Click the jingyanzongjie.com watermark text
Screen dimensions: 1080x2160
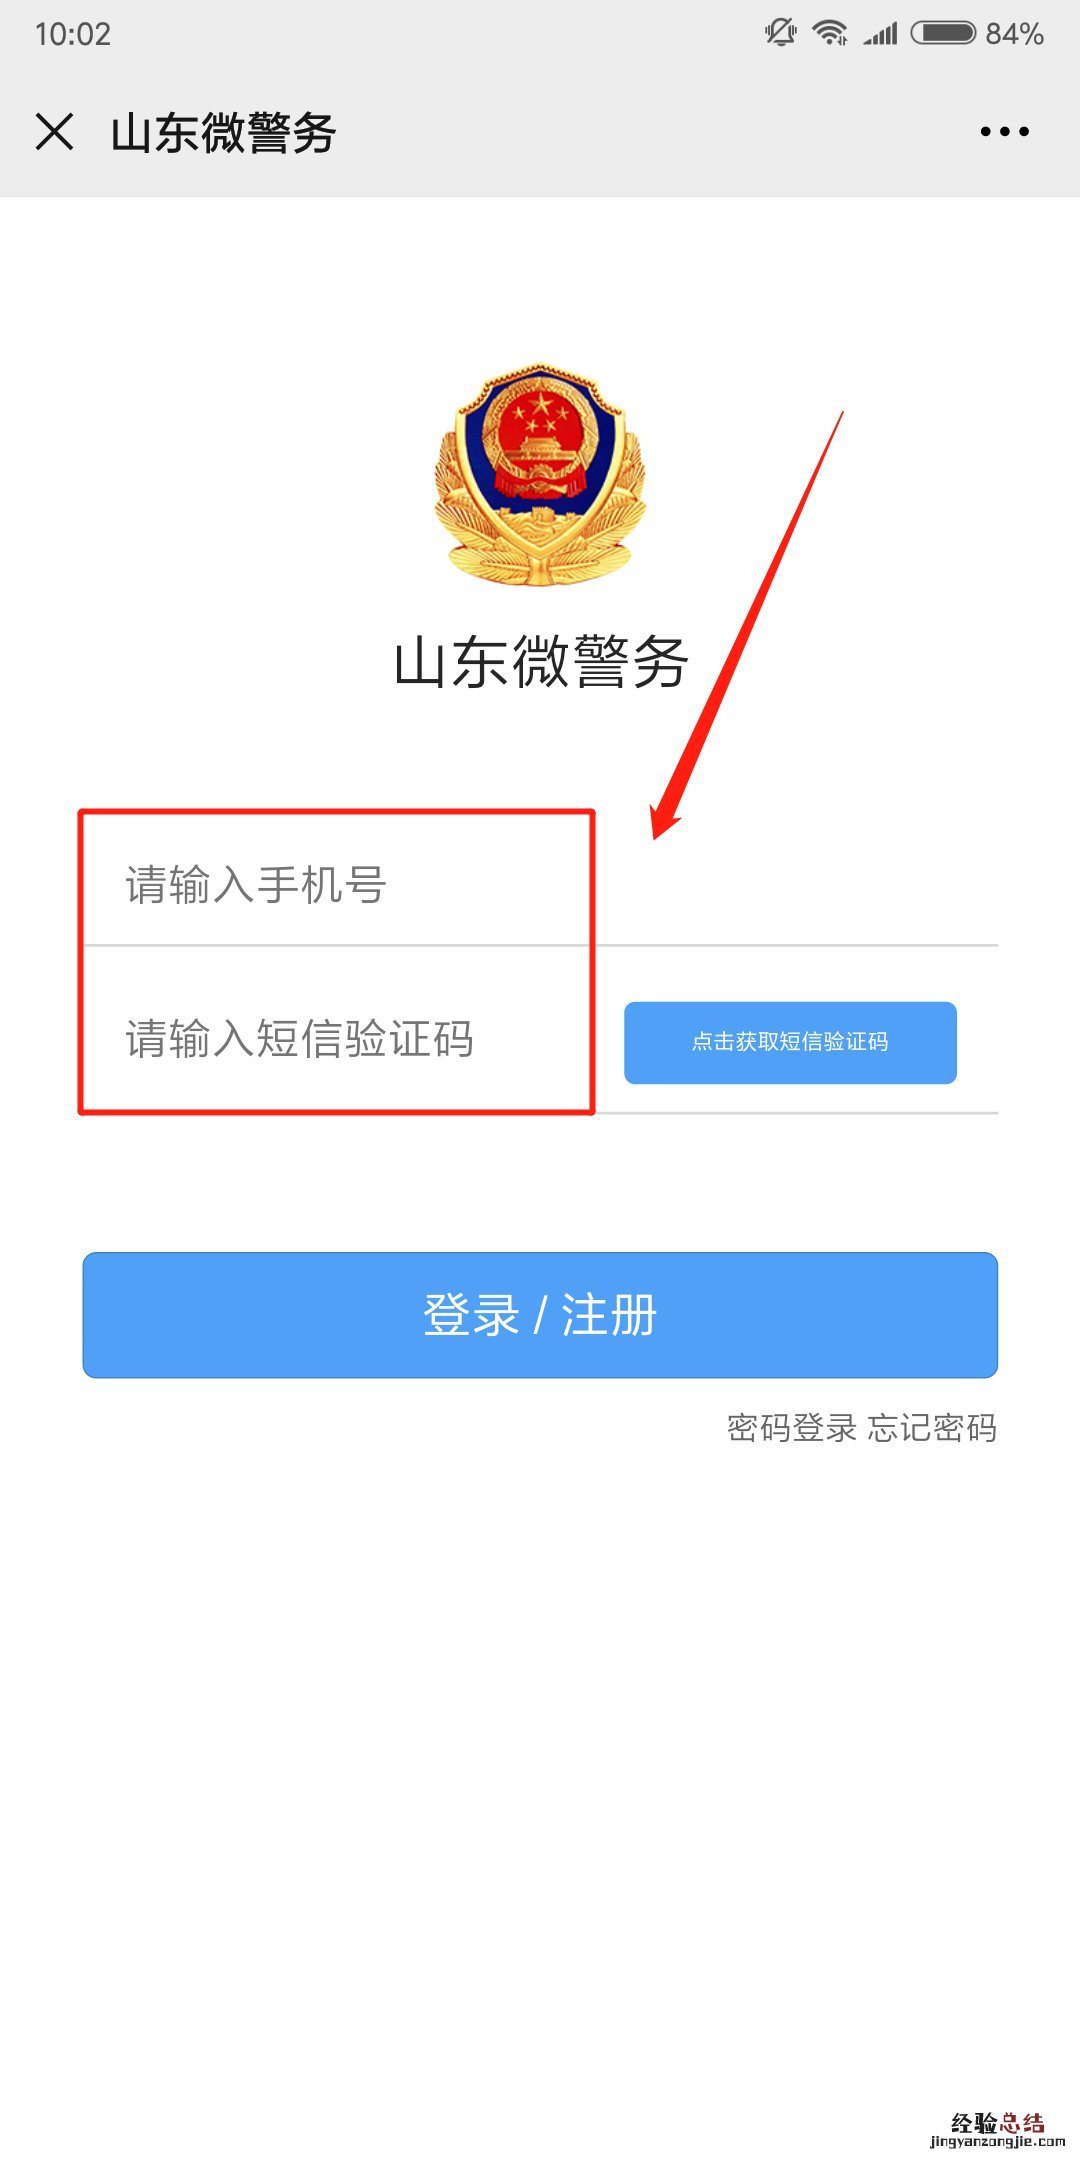tap(997, 2142)
